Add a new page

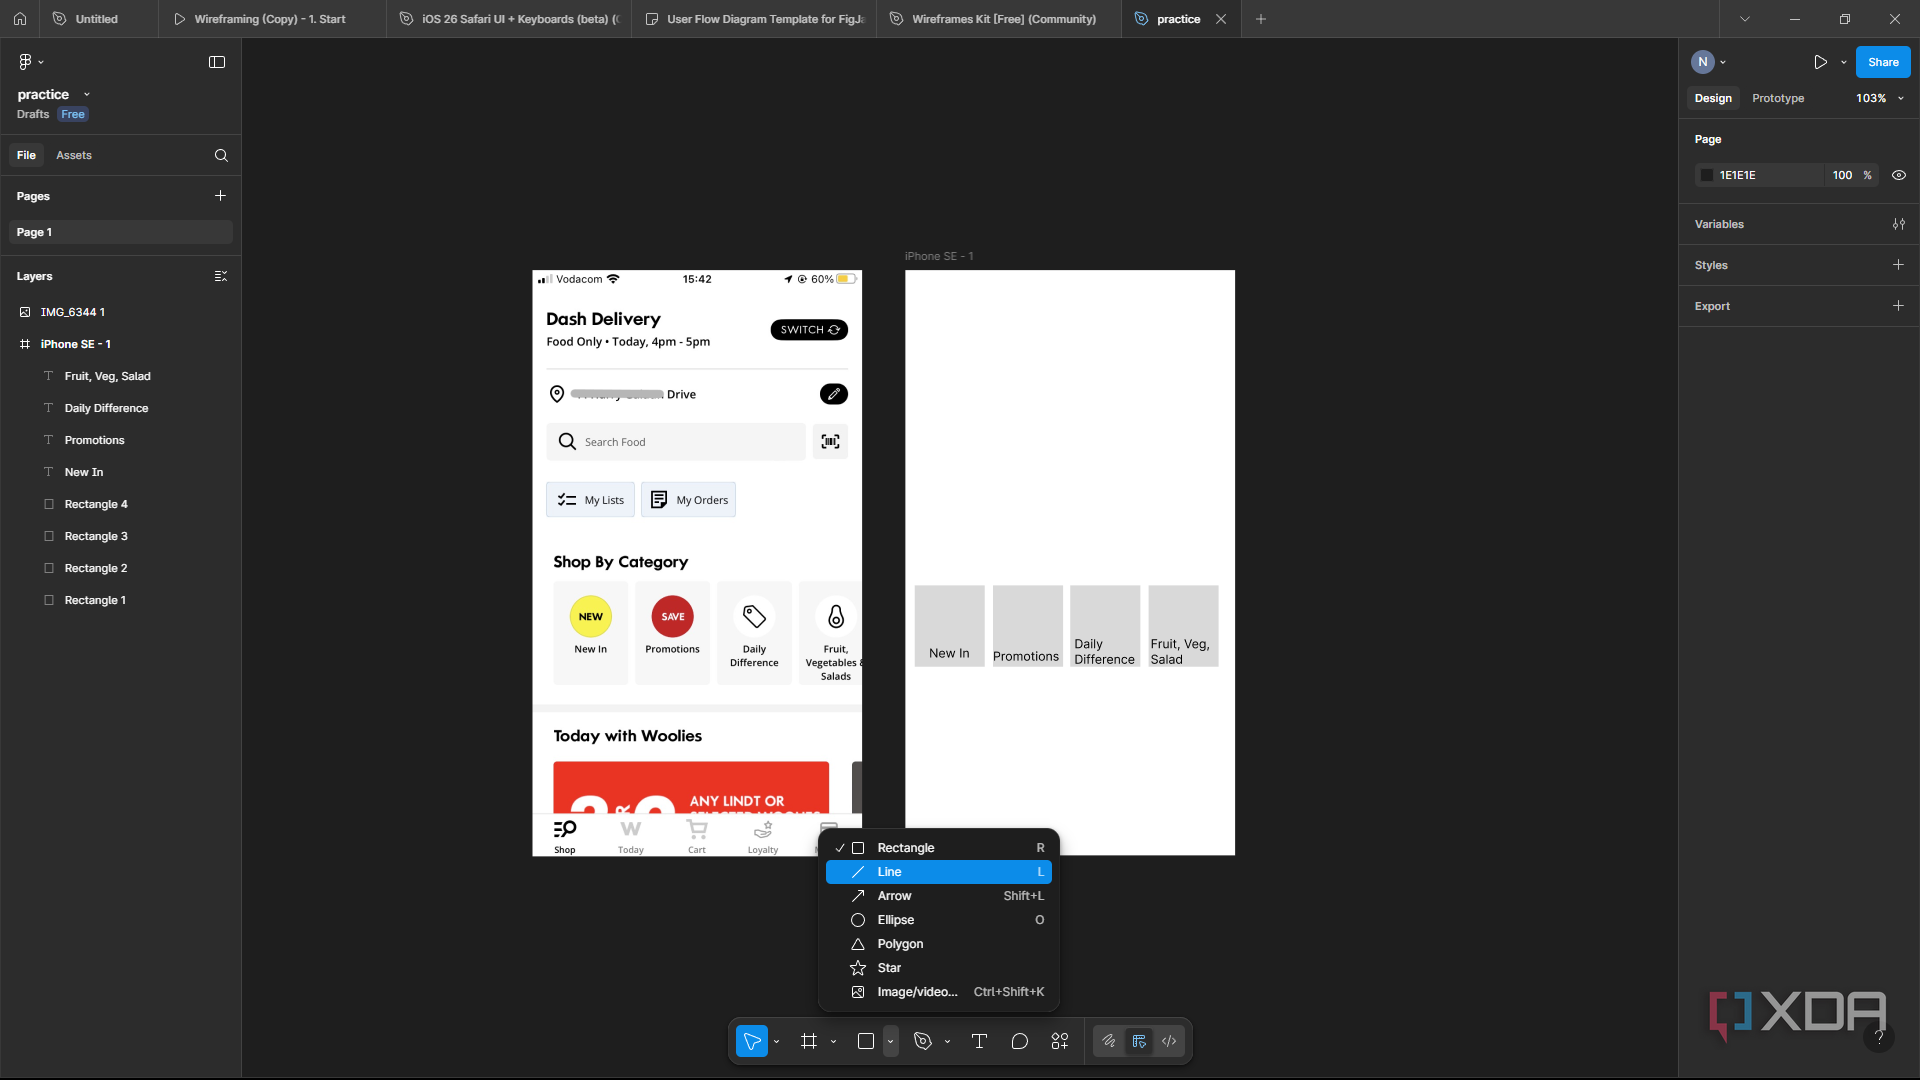tap(220, 196)
